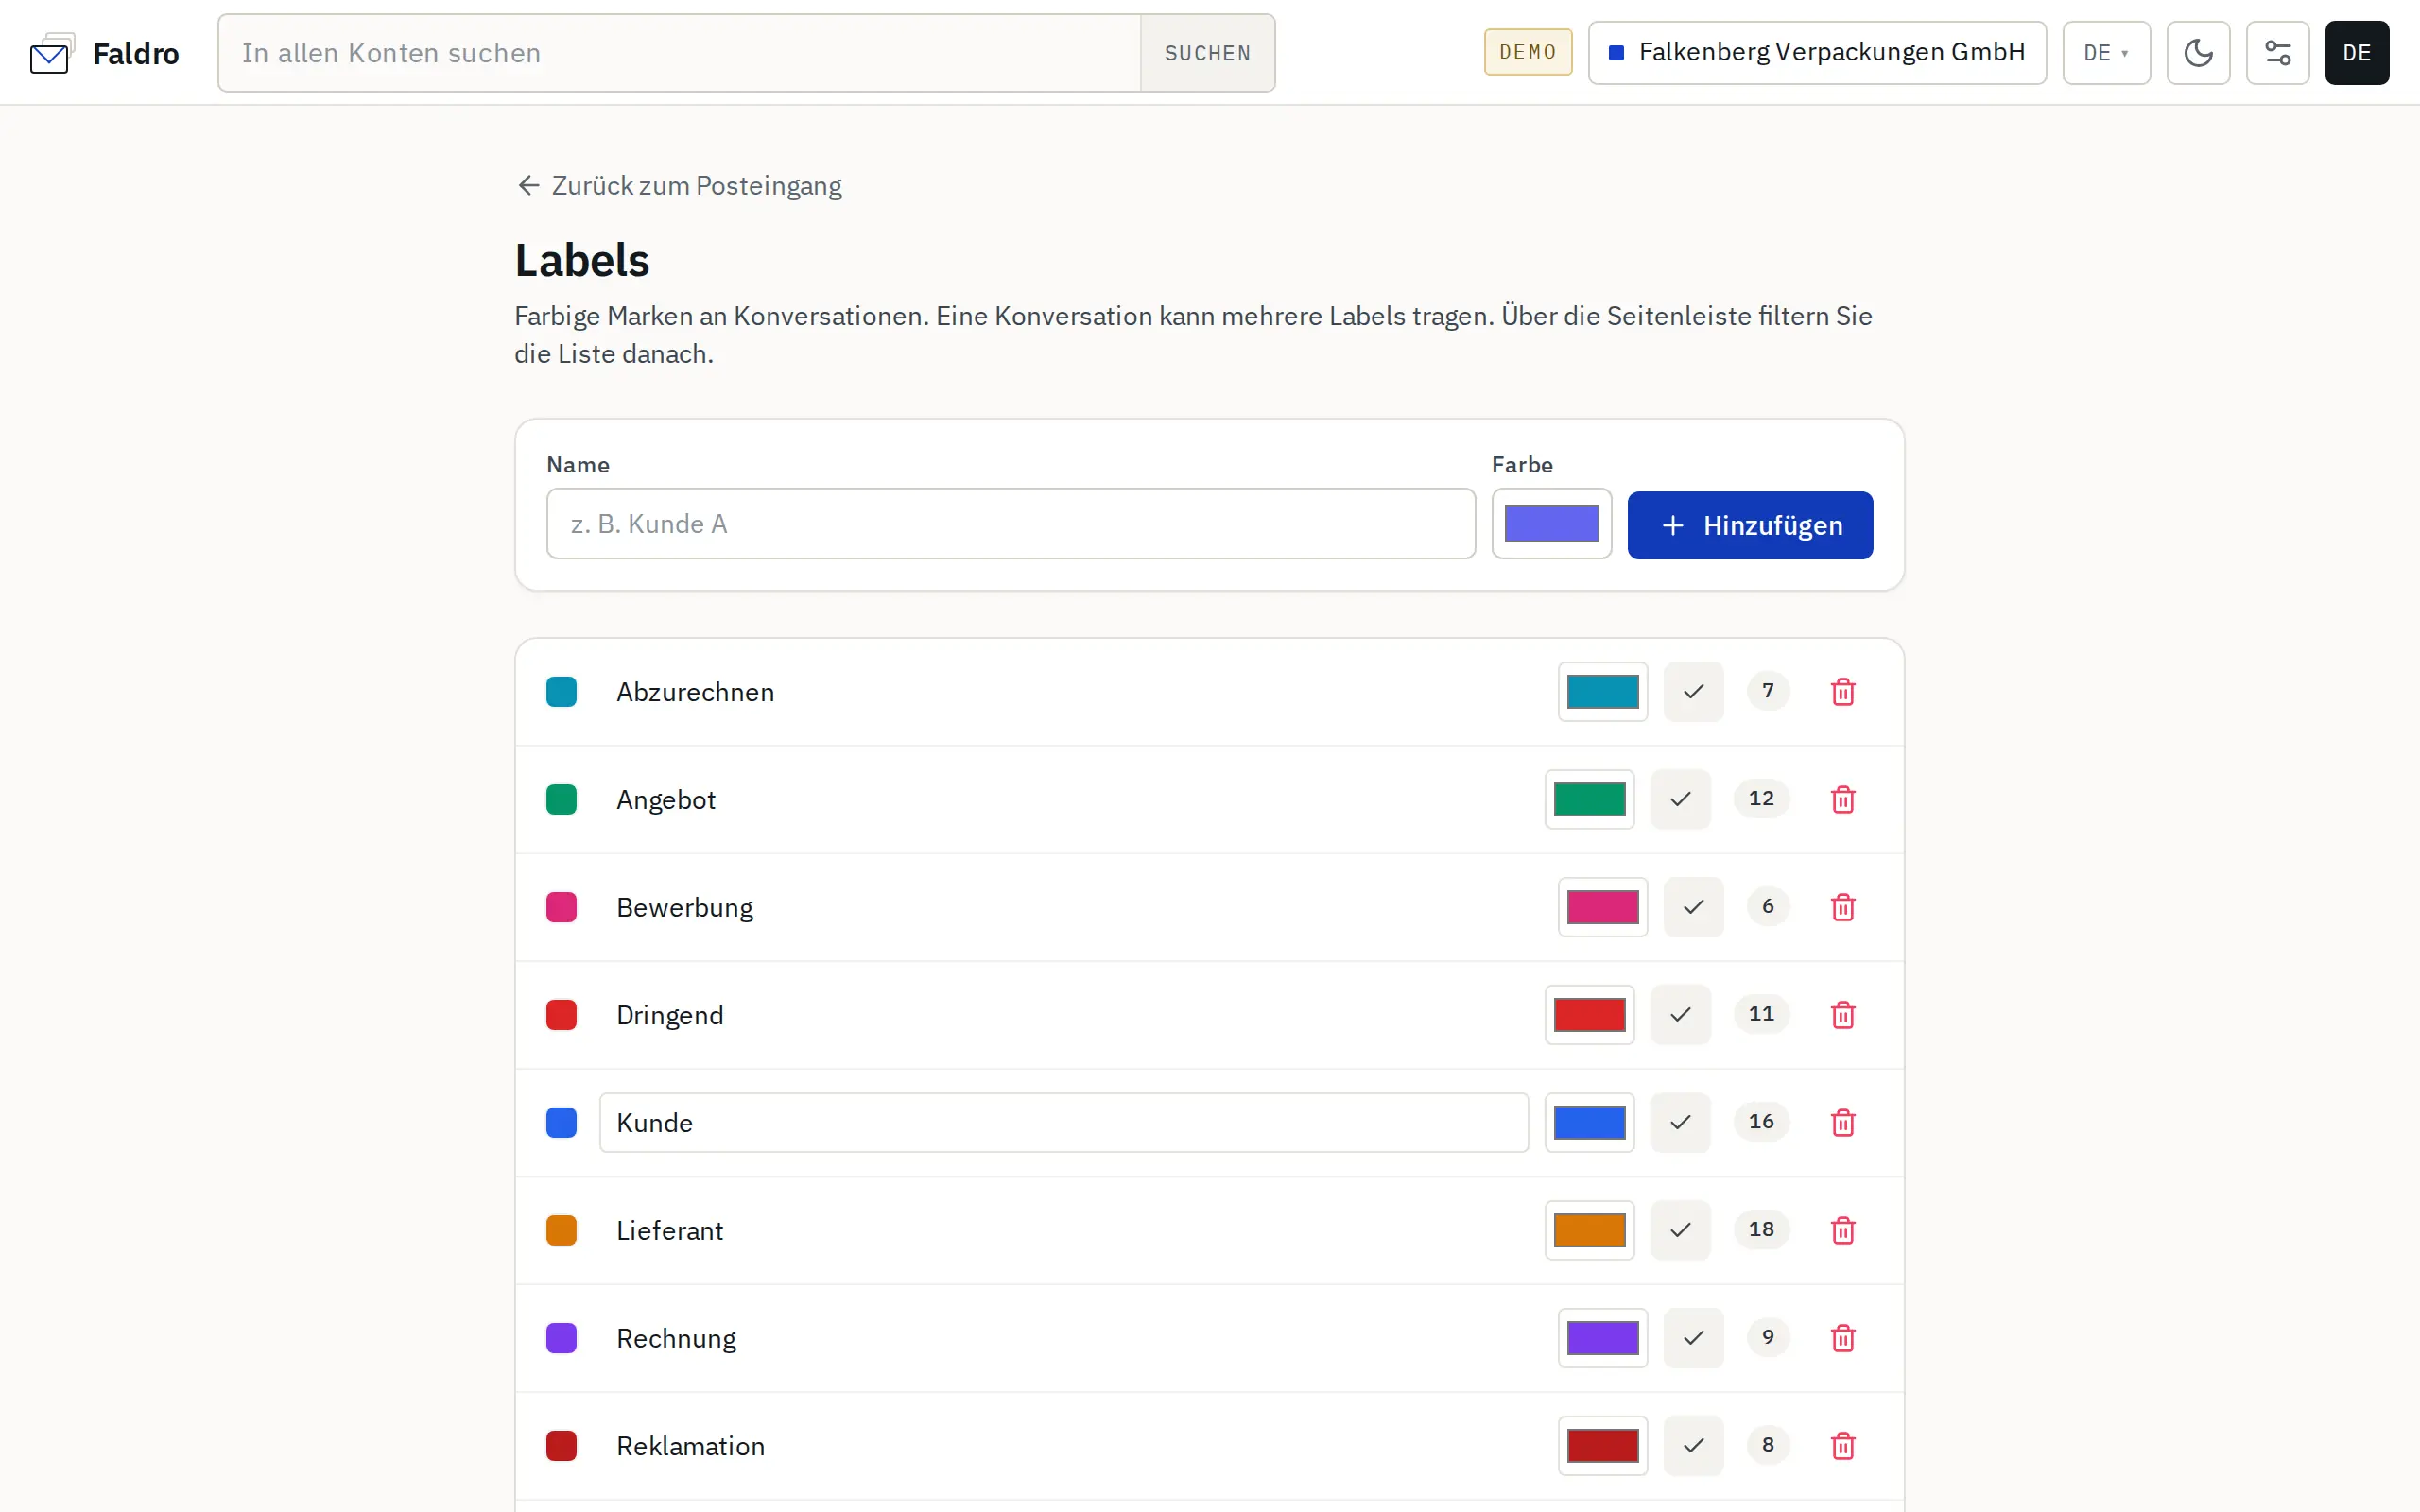Save the Kunde label with checkmark
The image size is (2420, 1512).
click(x=1680, y=1123)
